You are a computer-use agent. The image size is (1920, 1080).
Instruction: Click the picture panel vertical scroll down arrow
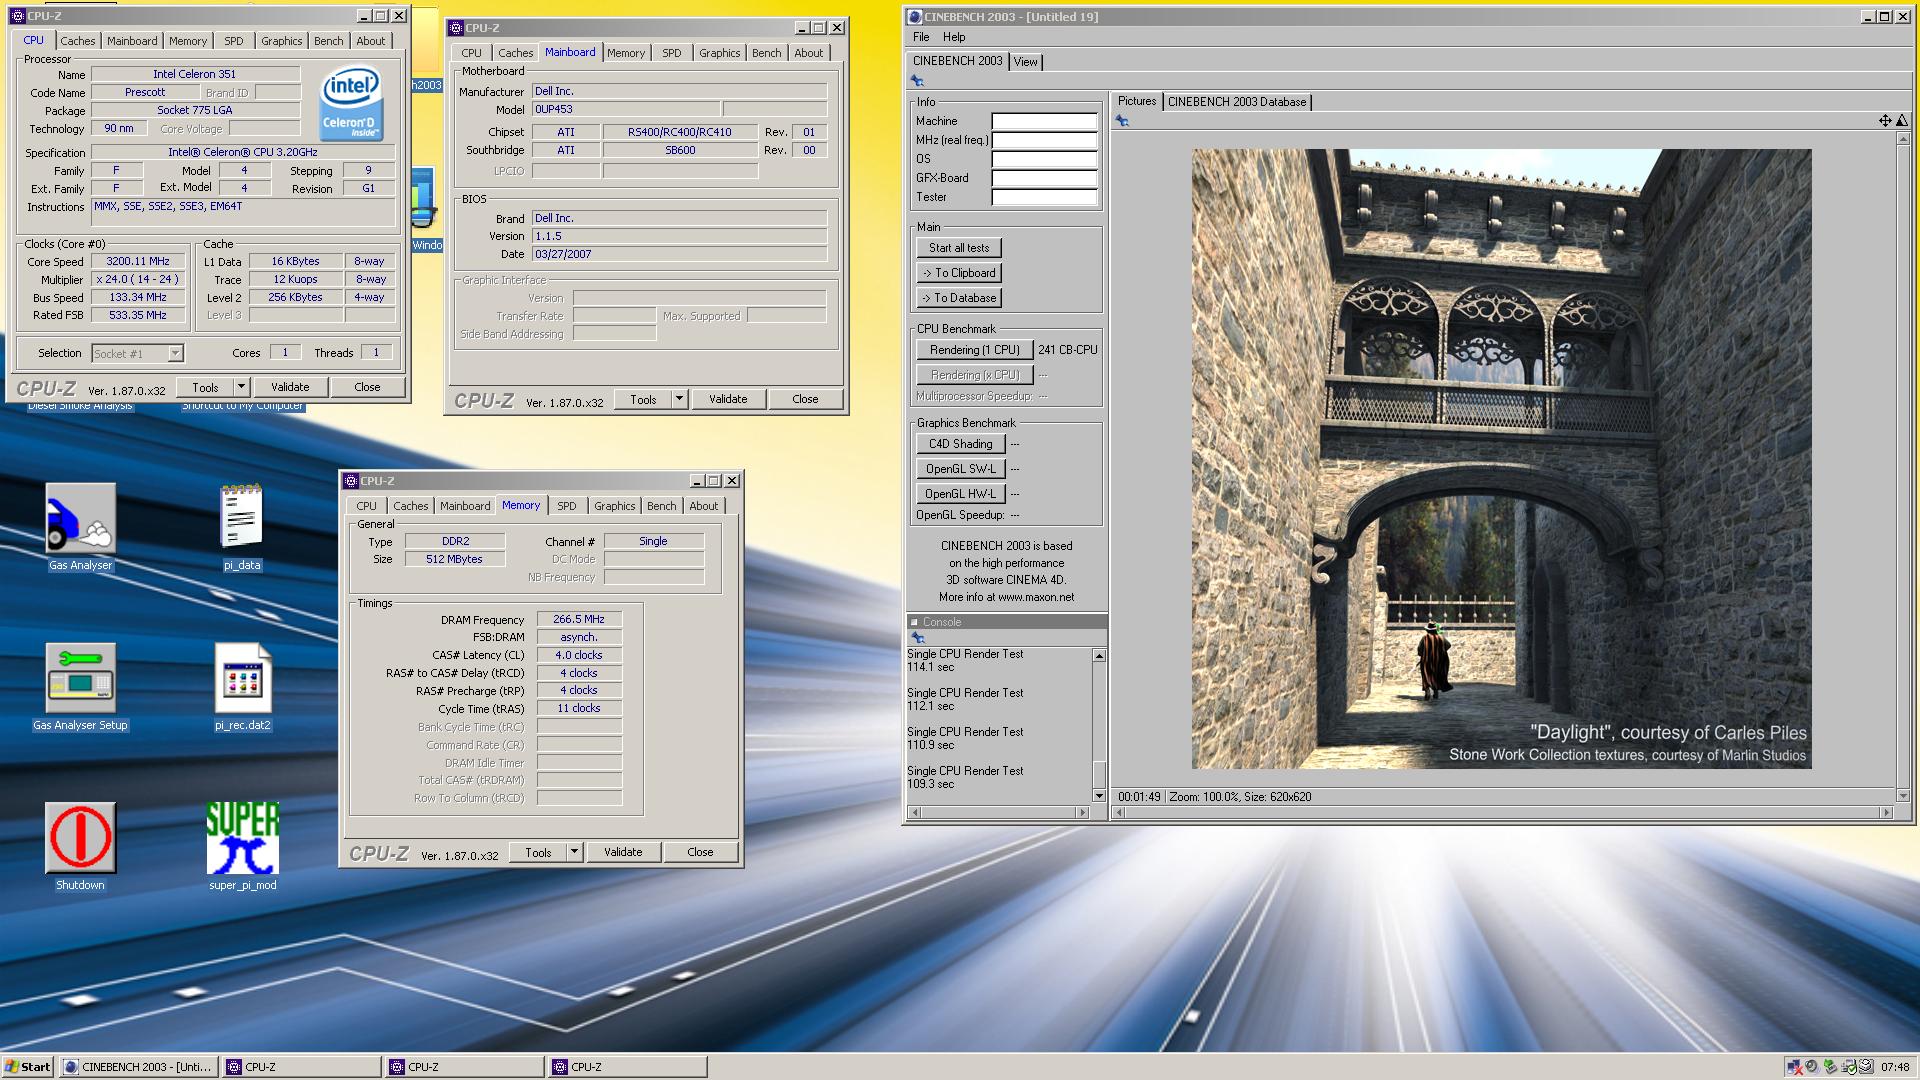(x=1903, y=796)
